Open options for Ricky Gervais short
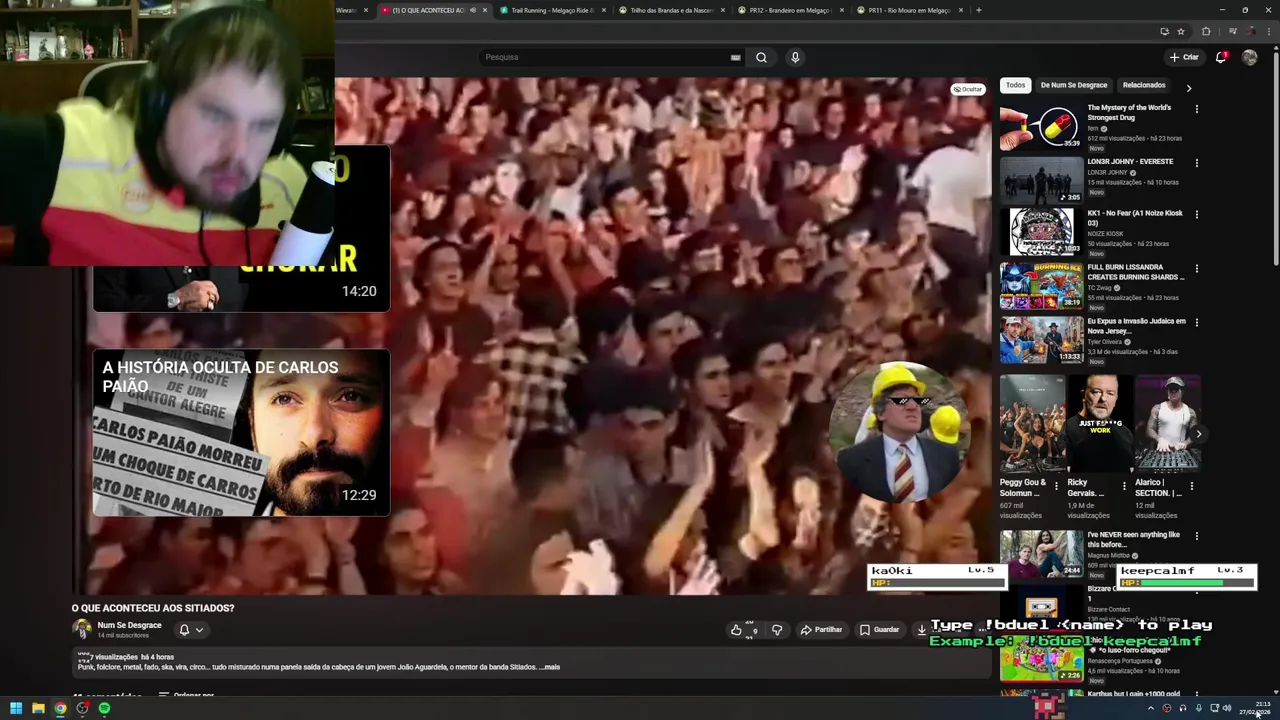 (x=1124, y=486)
